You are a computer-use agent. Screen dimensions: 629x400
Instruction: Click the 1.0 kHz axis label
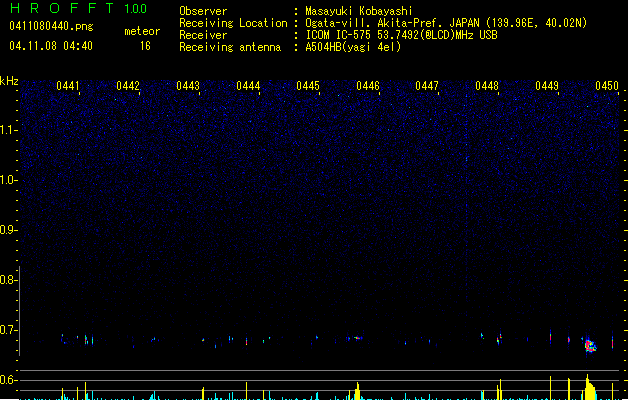8,180
